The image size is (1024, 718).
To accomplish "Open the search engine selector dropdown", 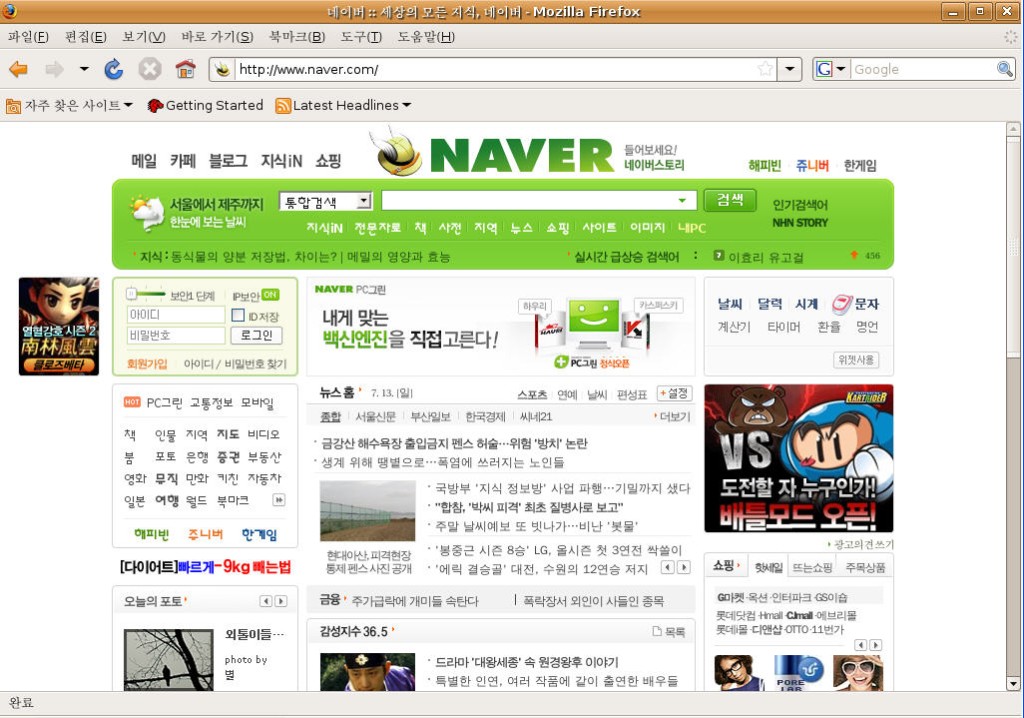I will (831, 69).
